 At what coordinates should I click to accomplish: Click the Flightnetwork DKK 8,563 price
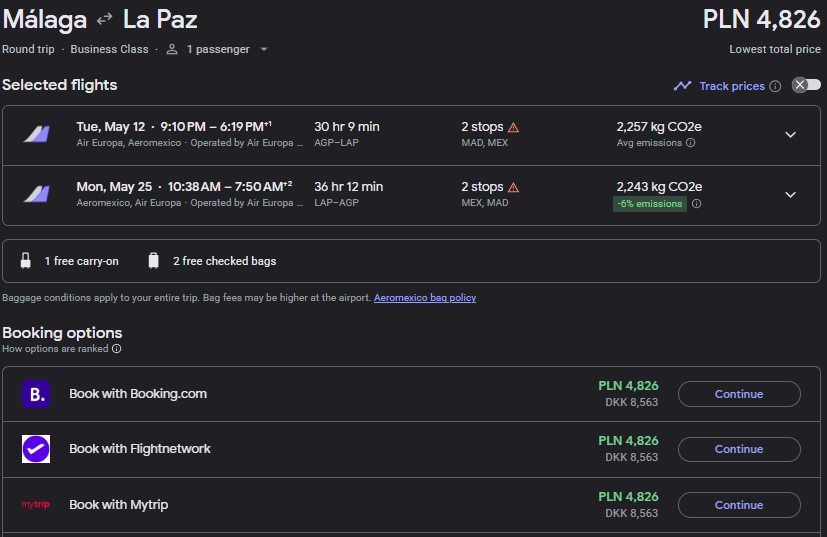[631, 457]
